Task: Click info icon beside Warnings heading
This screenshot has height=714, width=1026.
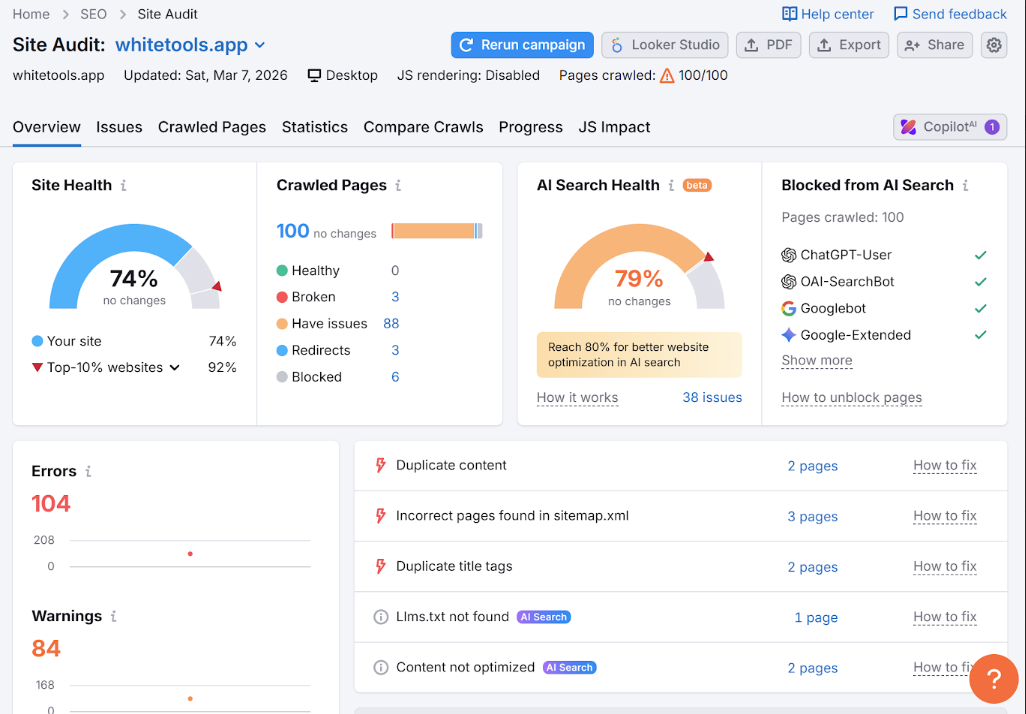Action: [x=113, y=617]
